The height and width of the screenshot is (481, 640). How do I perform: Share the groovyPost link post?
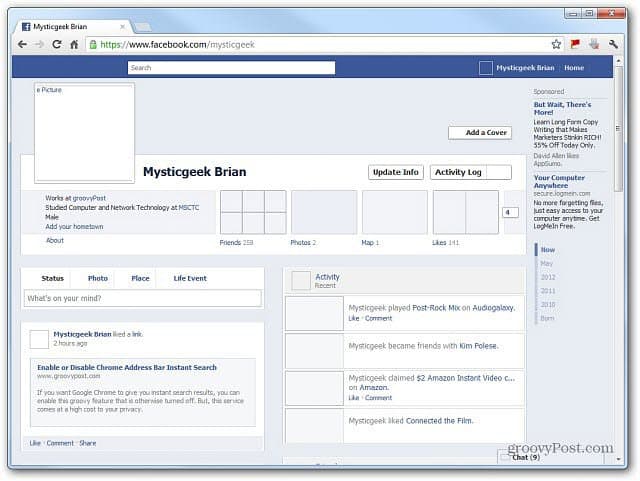coord(88,443)
